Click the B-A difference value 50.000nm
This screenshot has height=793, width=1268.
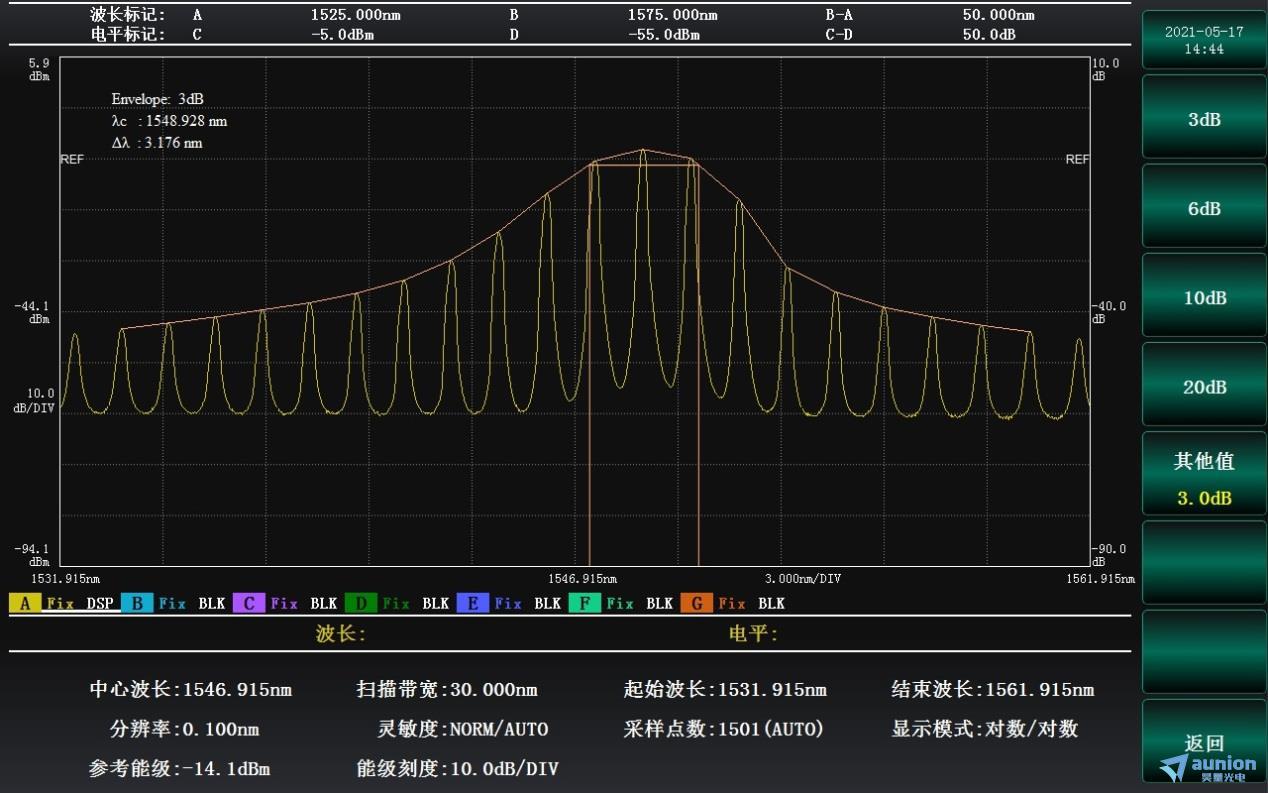pyautogui.click(x=998, y=15)
